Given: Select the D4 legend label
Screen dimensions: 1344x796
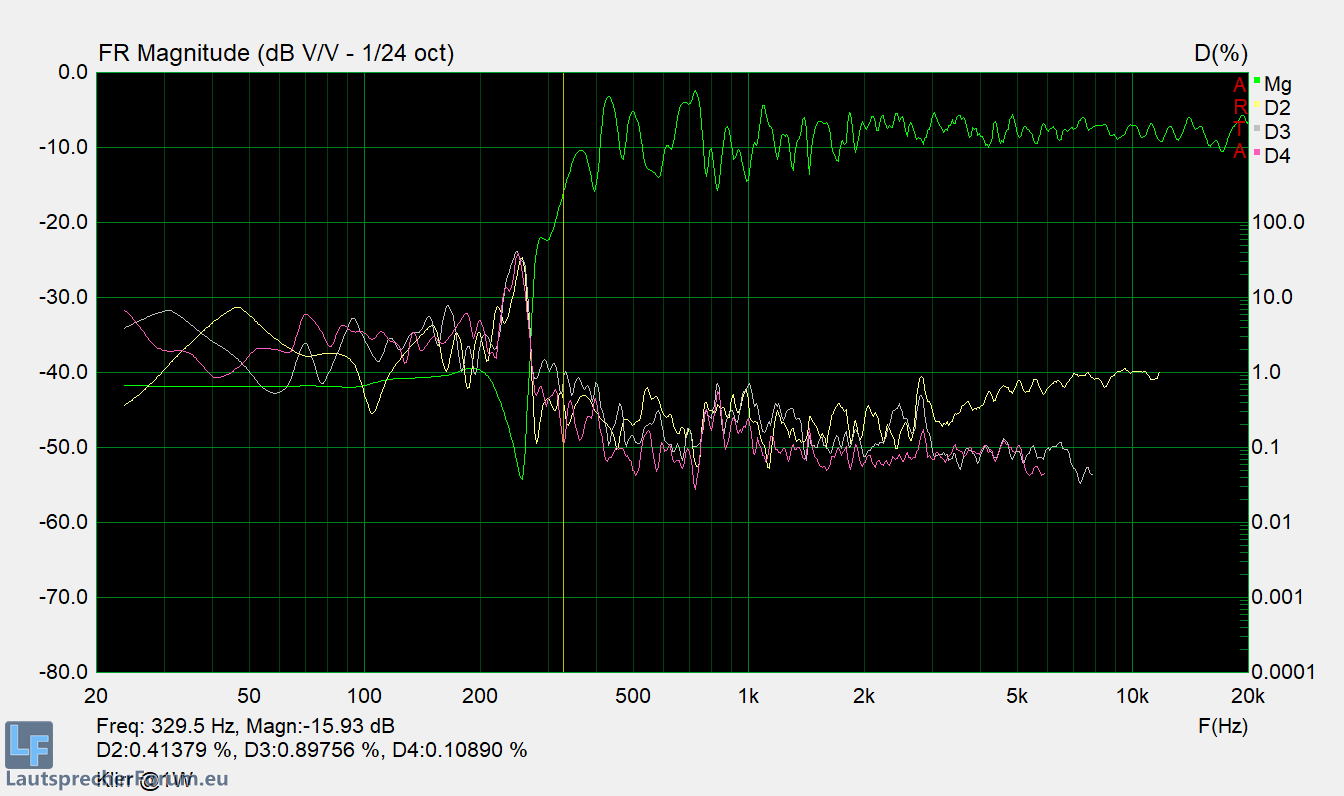Looking at the screenshot, I should point(1277,156).
